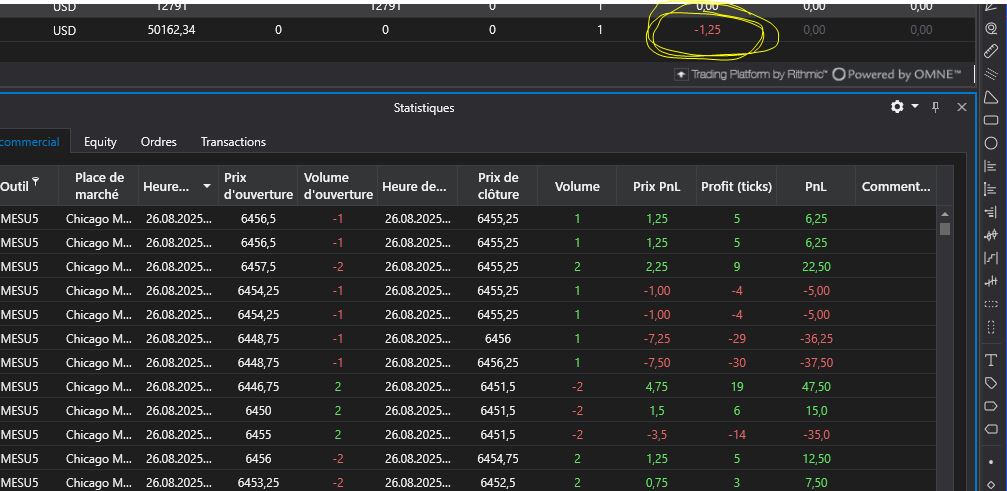Select the right-pointing label tool
This screenshot has width=1007, height=491.
point(991,406)
